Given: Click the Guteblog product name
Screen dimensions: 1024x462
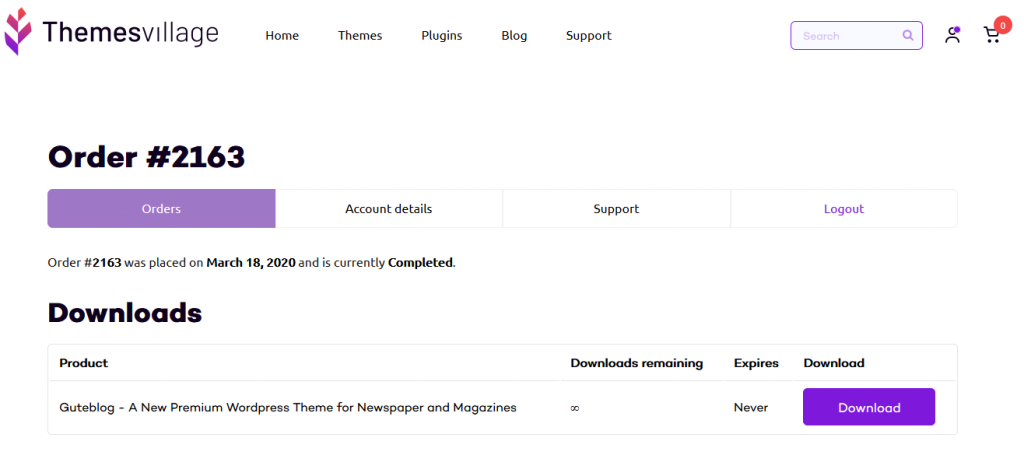Looking at the screenshot, I should coord(288,408).
